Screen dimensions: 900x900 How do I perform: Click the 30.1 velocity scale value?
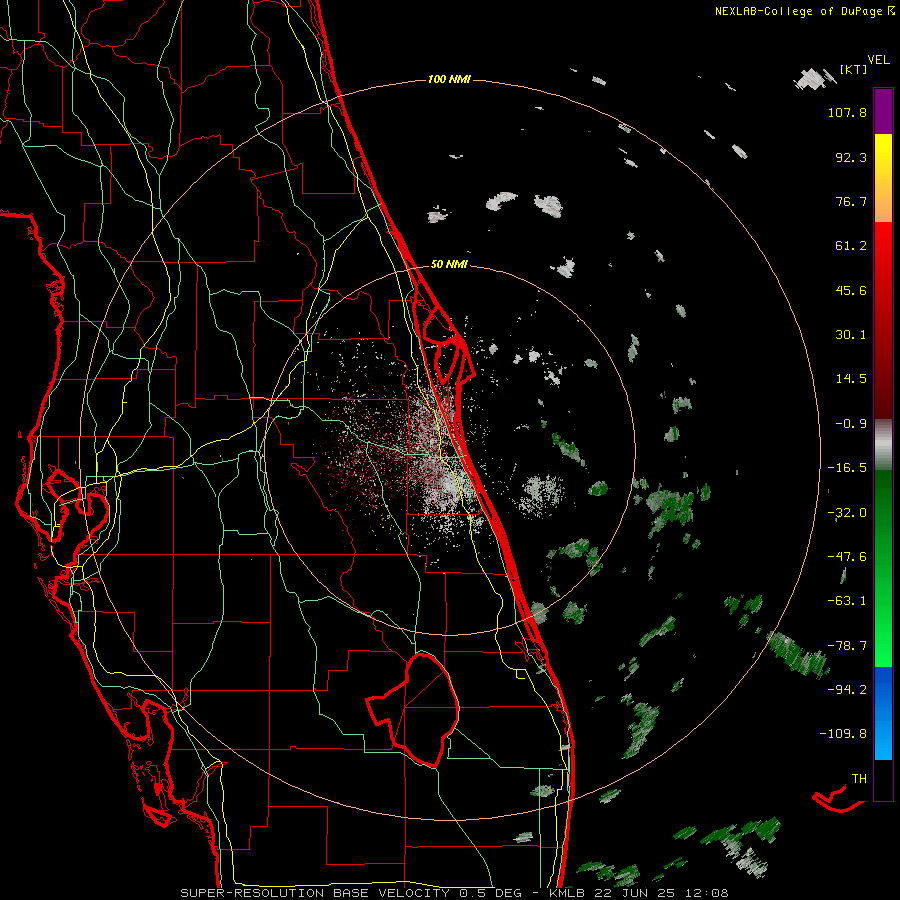(x=851, y=335)
